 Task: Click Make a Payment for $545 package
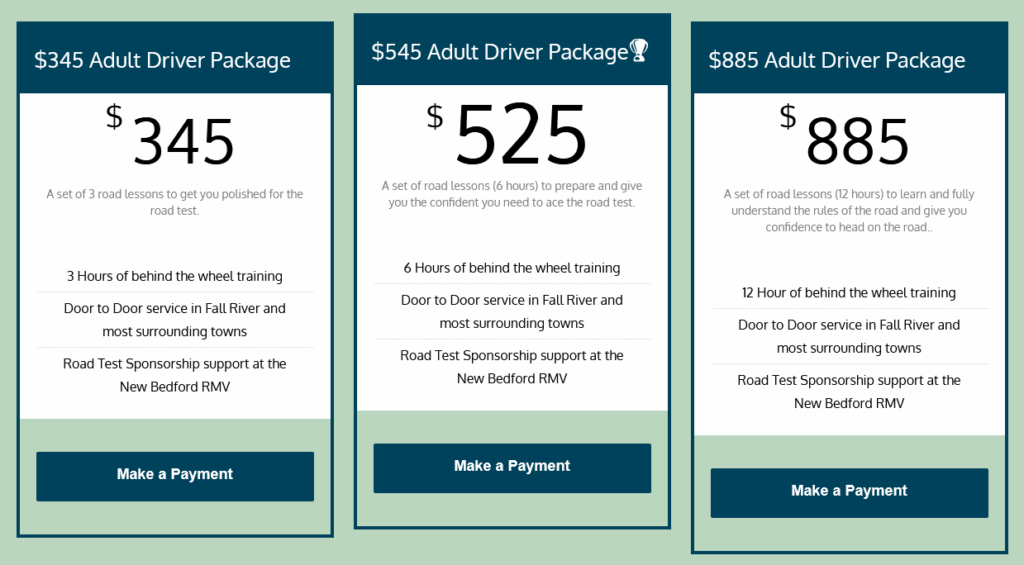click(x=512, y=468)
